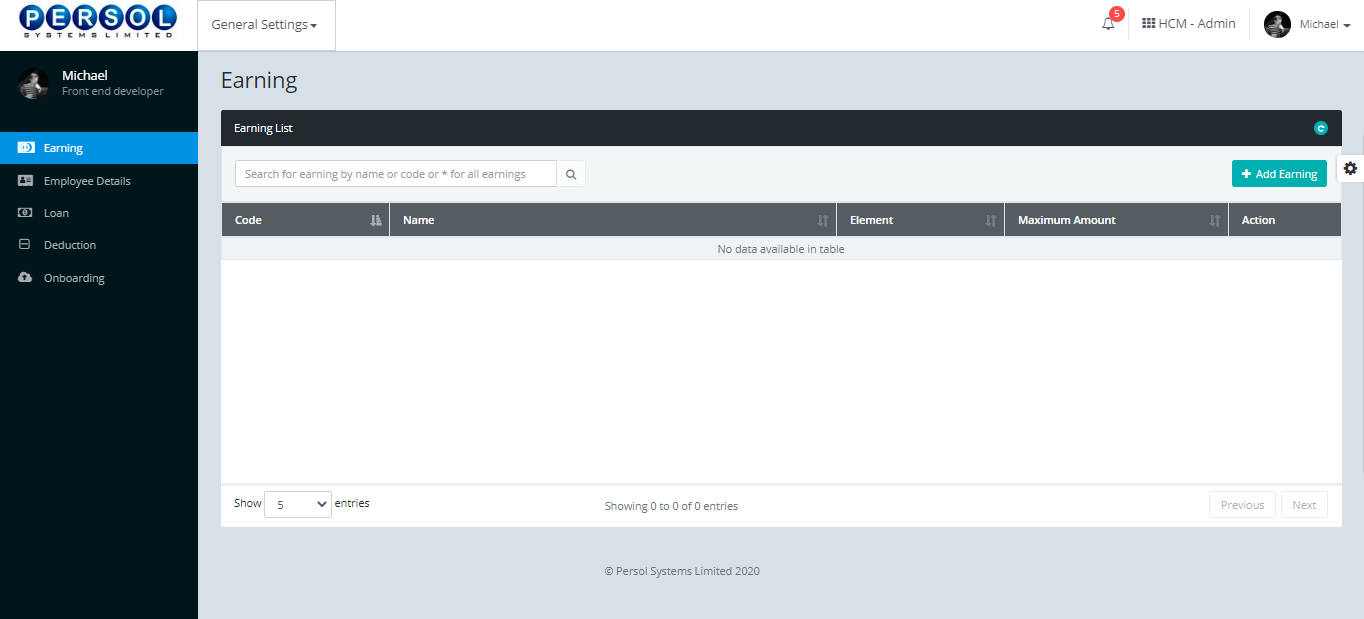
Task: Click the Add Earning button
Action: (1279, 174)
